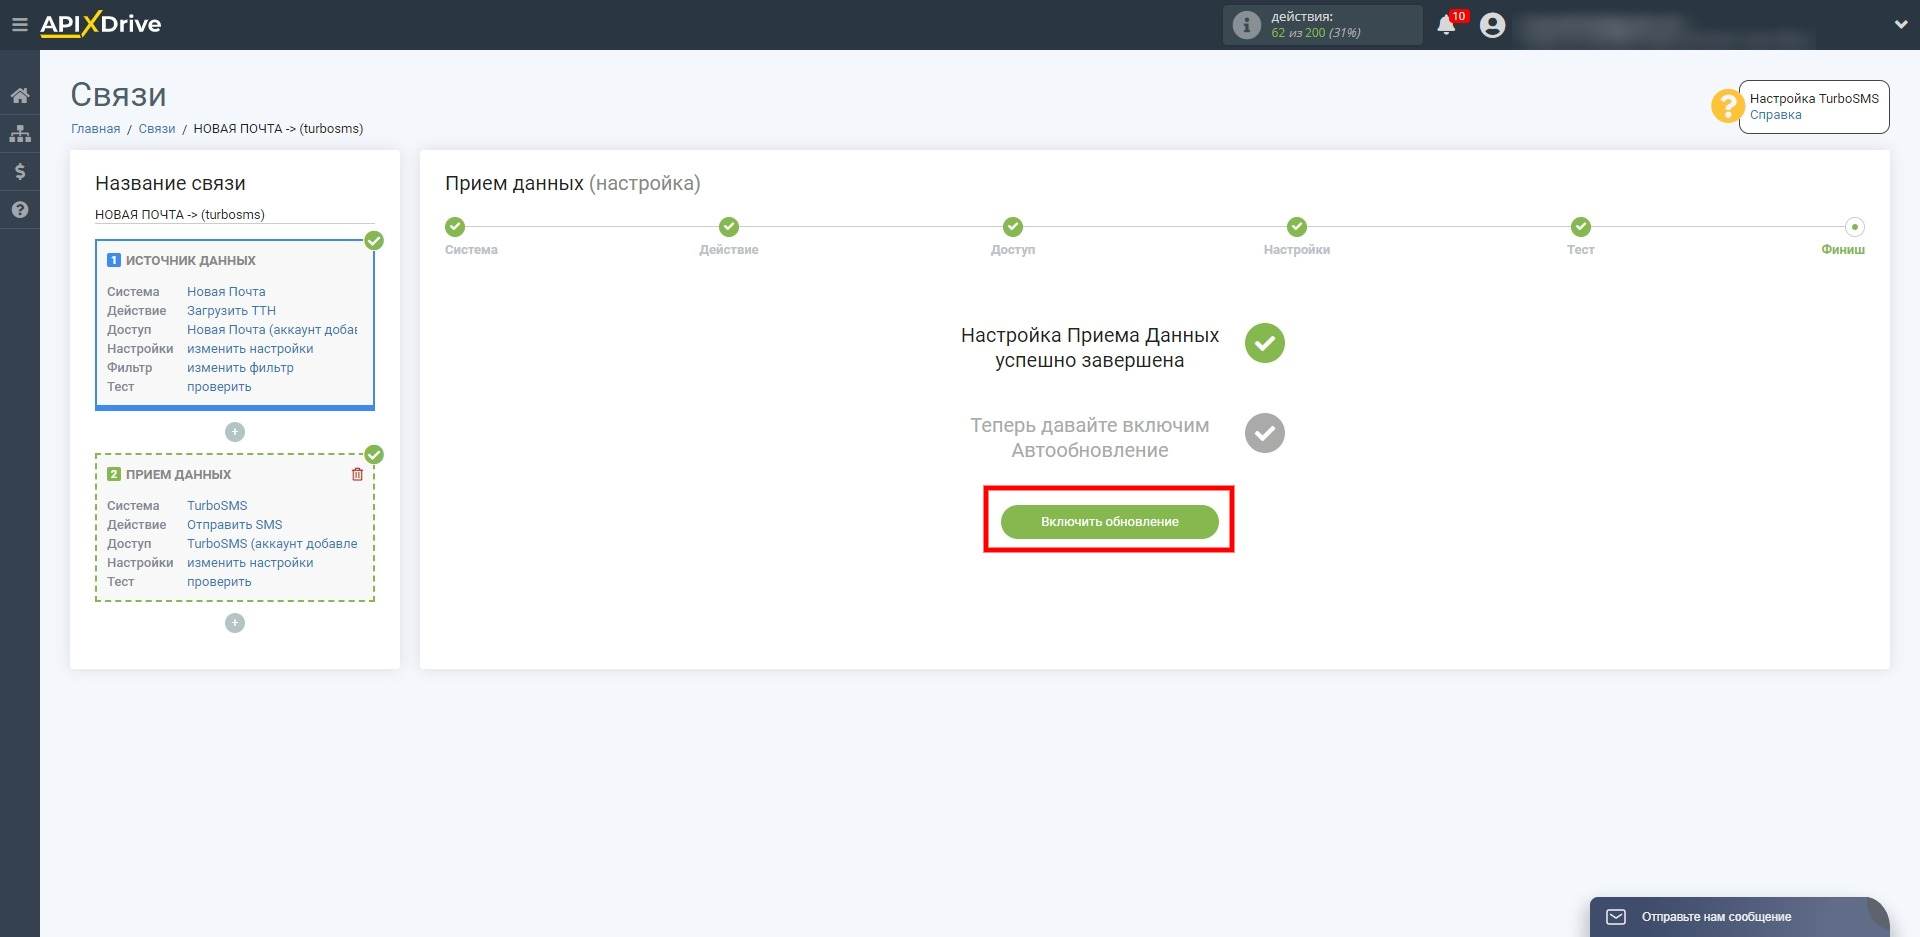Click изменить настройки in receiver block
The image size is (1920, 937).
coord(250,563)
